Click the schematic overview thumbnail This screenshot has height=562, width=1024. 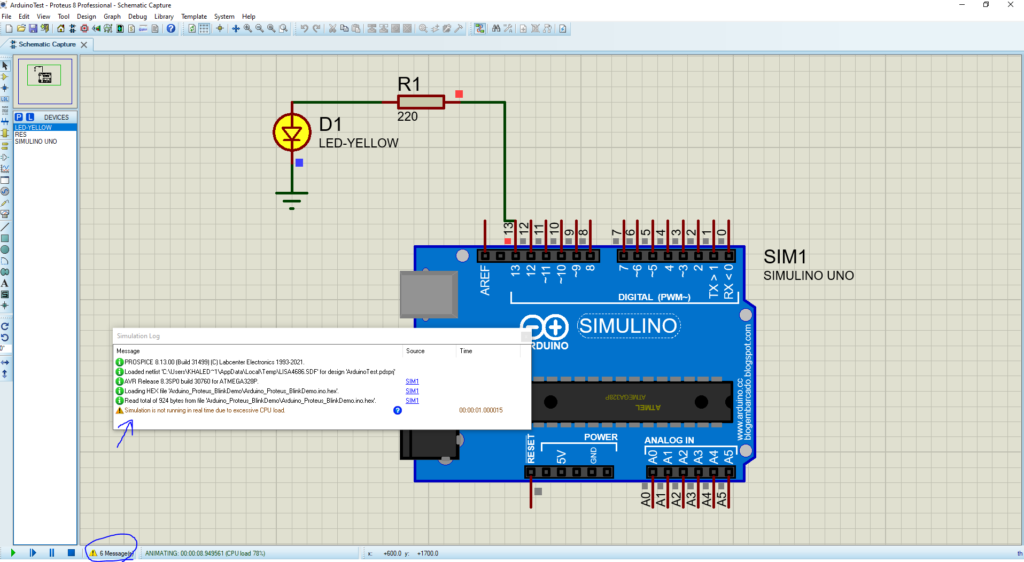pos(44,75)
